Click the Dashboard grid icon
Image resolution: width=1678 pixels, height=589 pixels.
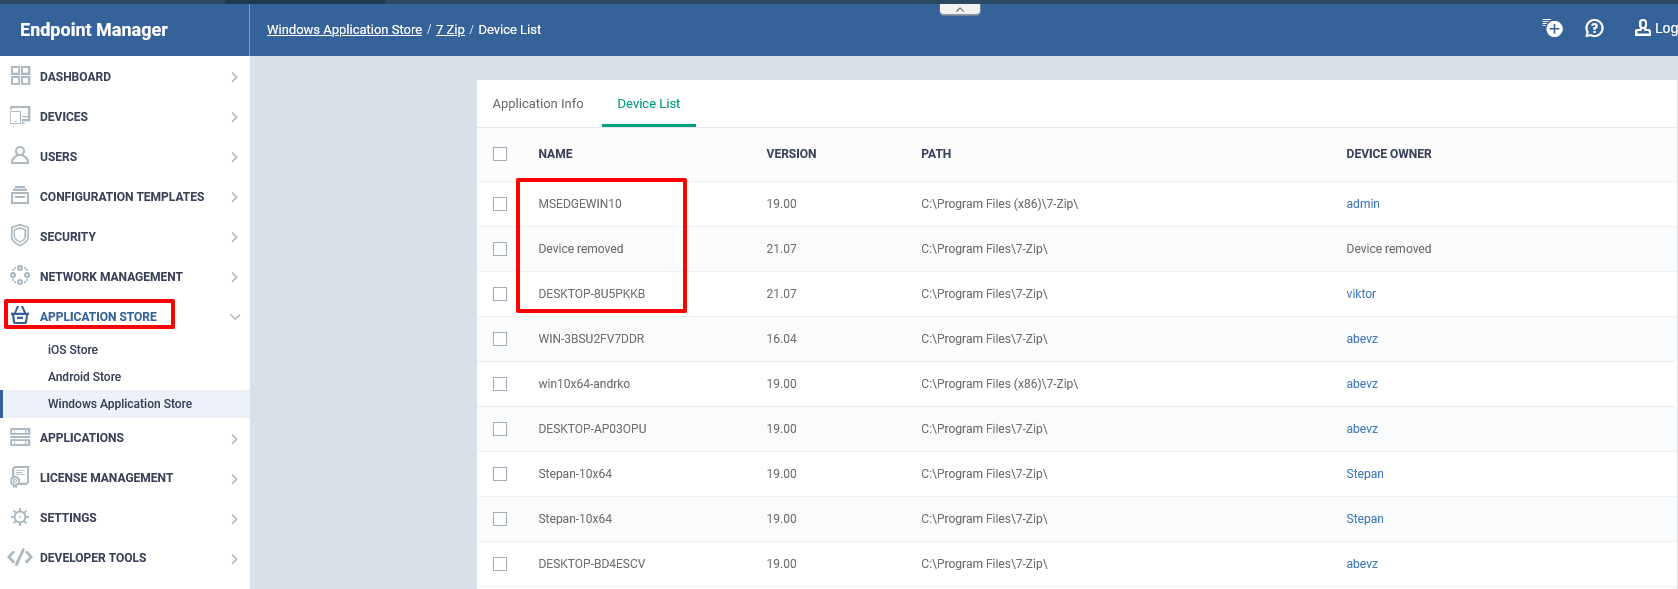tap(20, 76)
